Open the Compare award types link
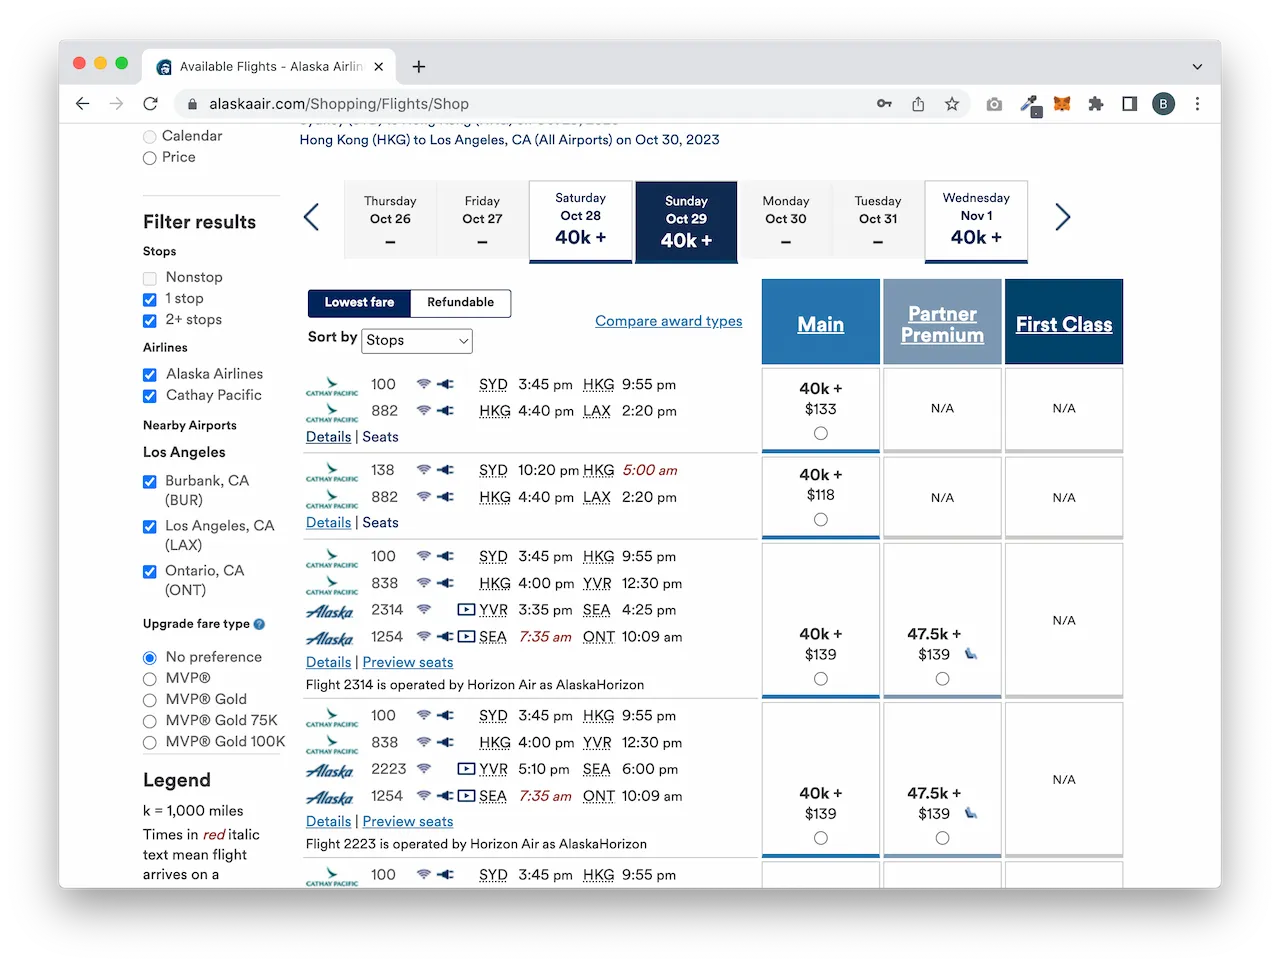The image size is (1280, 966). tap(669, 321)
